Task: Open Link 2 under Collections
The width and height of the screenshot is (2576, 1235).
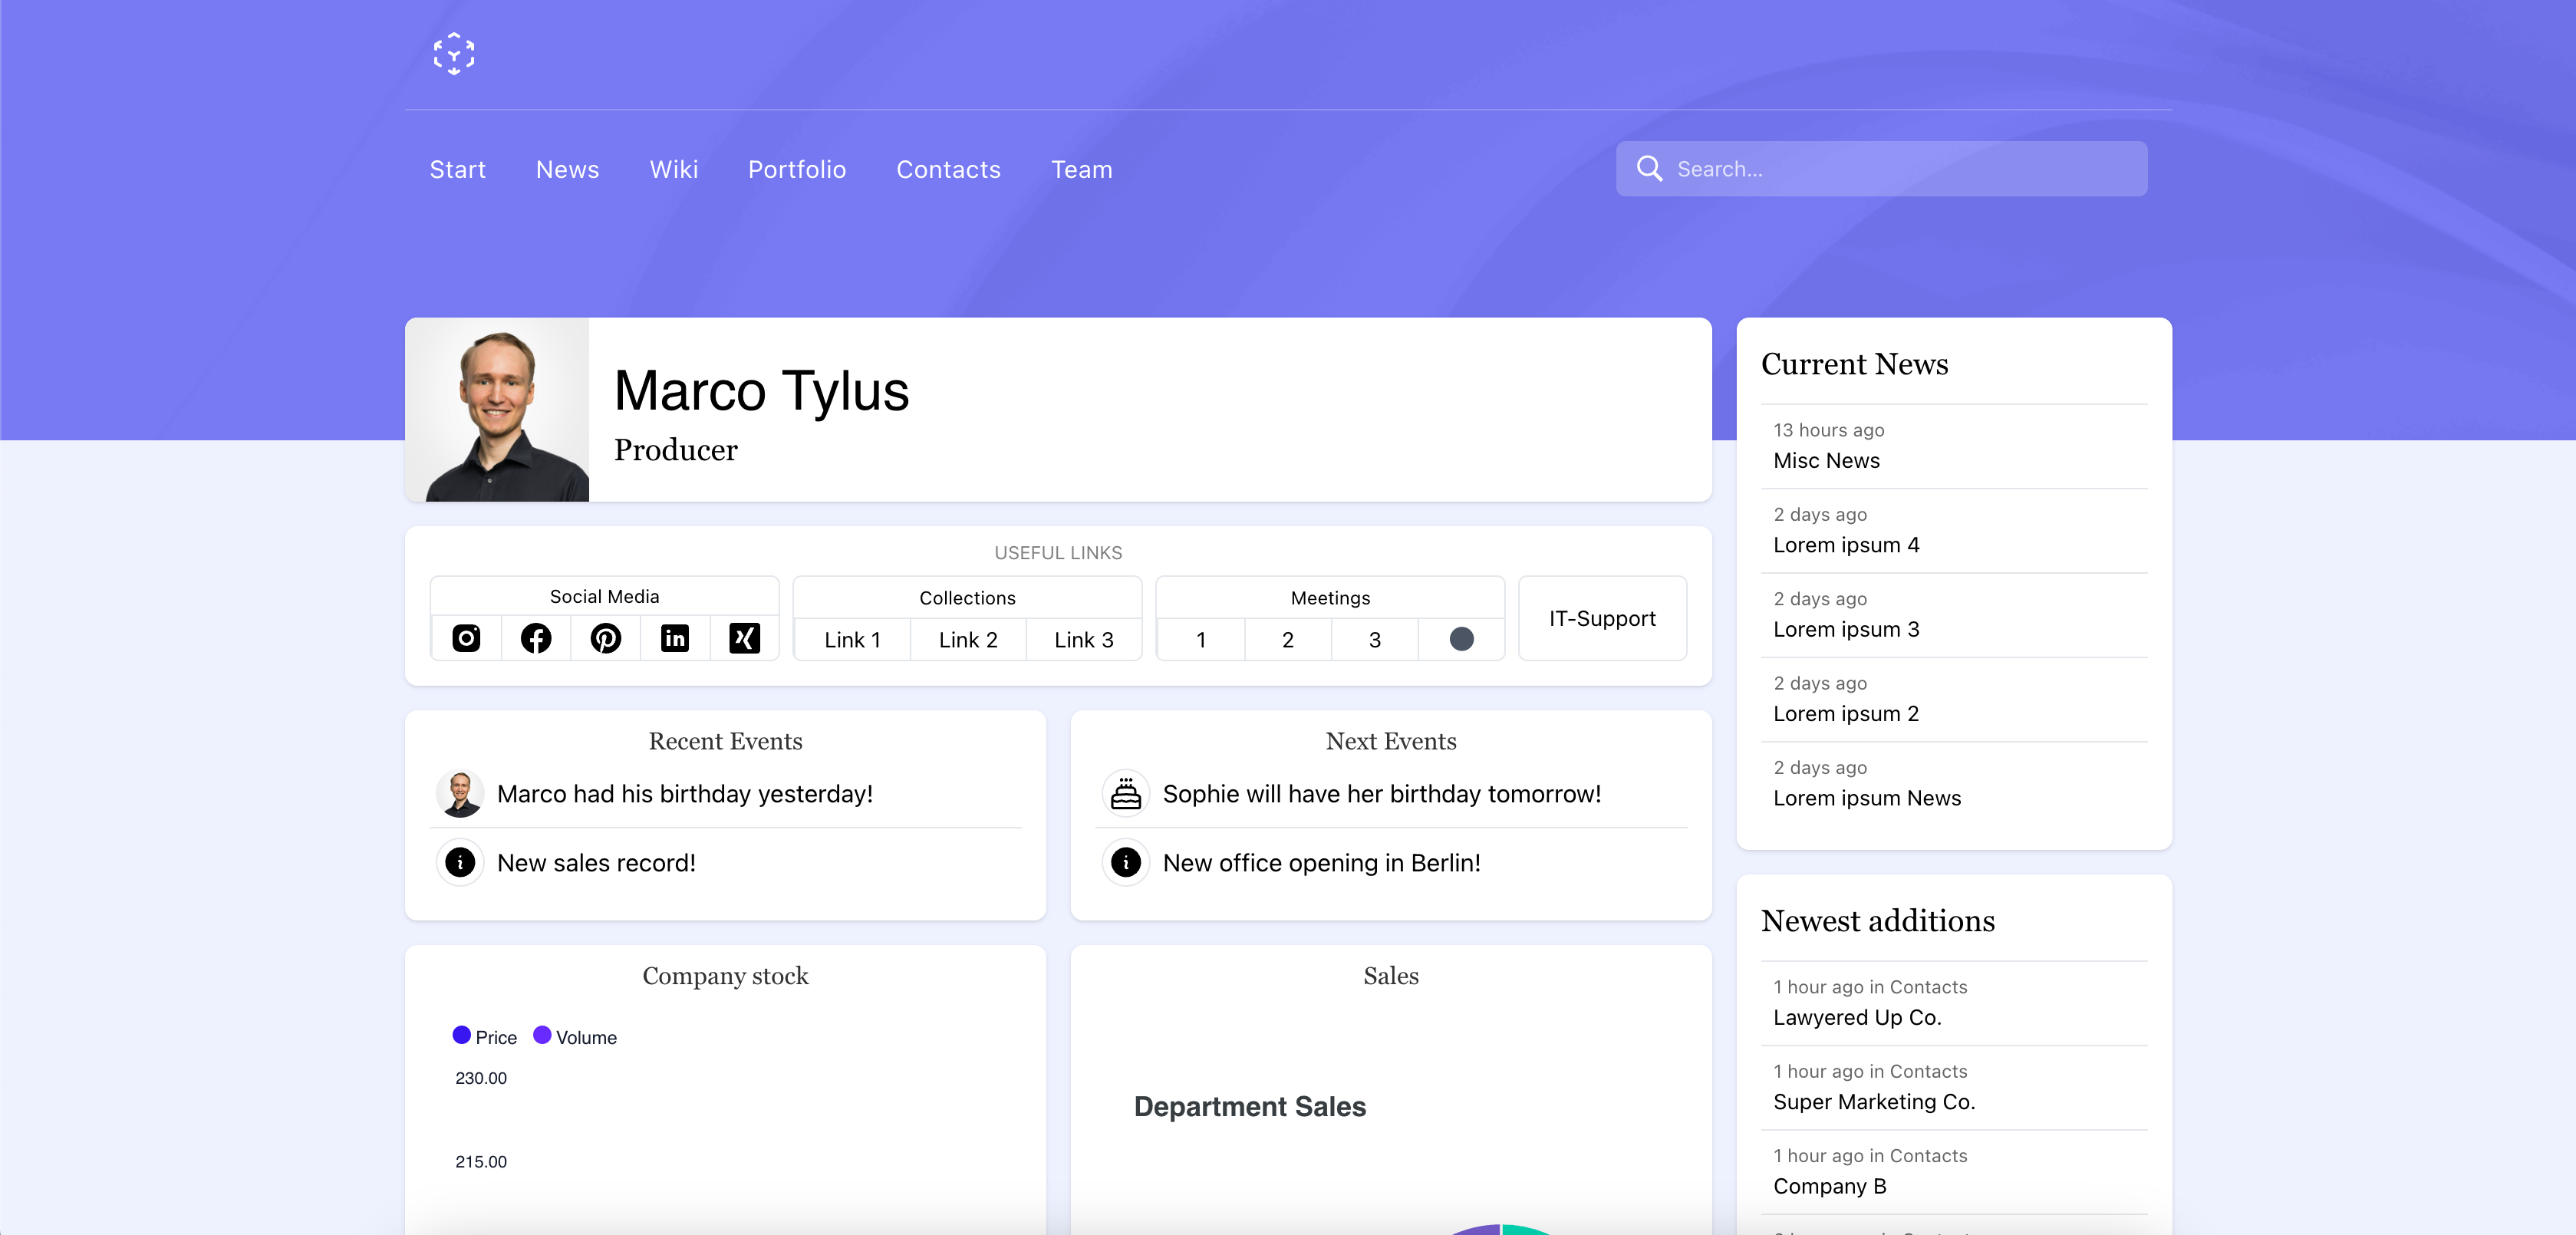Action: click(967, 640)
